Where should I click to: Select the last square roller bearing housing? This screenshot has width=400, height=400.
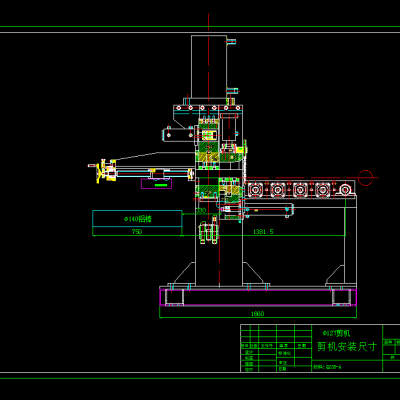[x=323, y=190]
